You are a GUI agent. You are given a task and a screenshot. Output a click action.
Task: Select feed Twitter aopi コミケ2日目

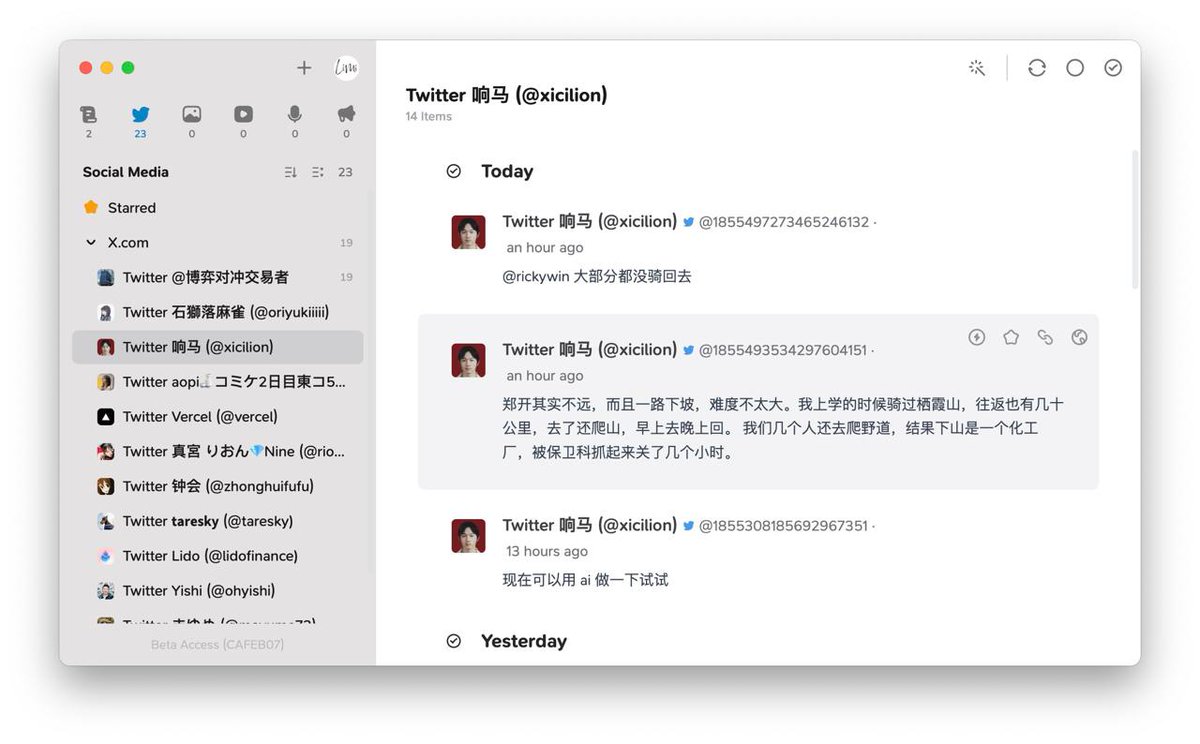coord(218,382)
